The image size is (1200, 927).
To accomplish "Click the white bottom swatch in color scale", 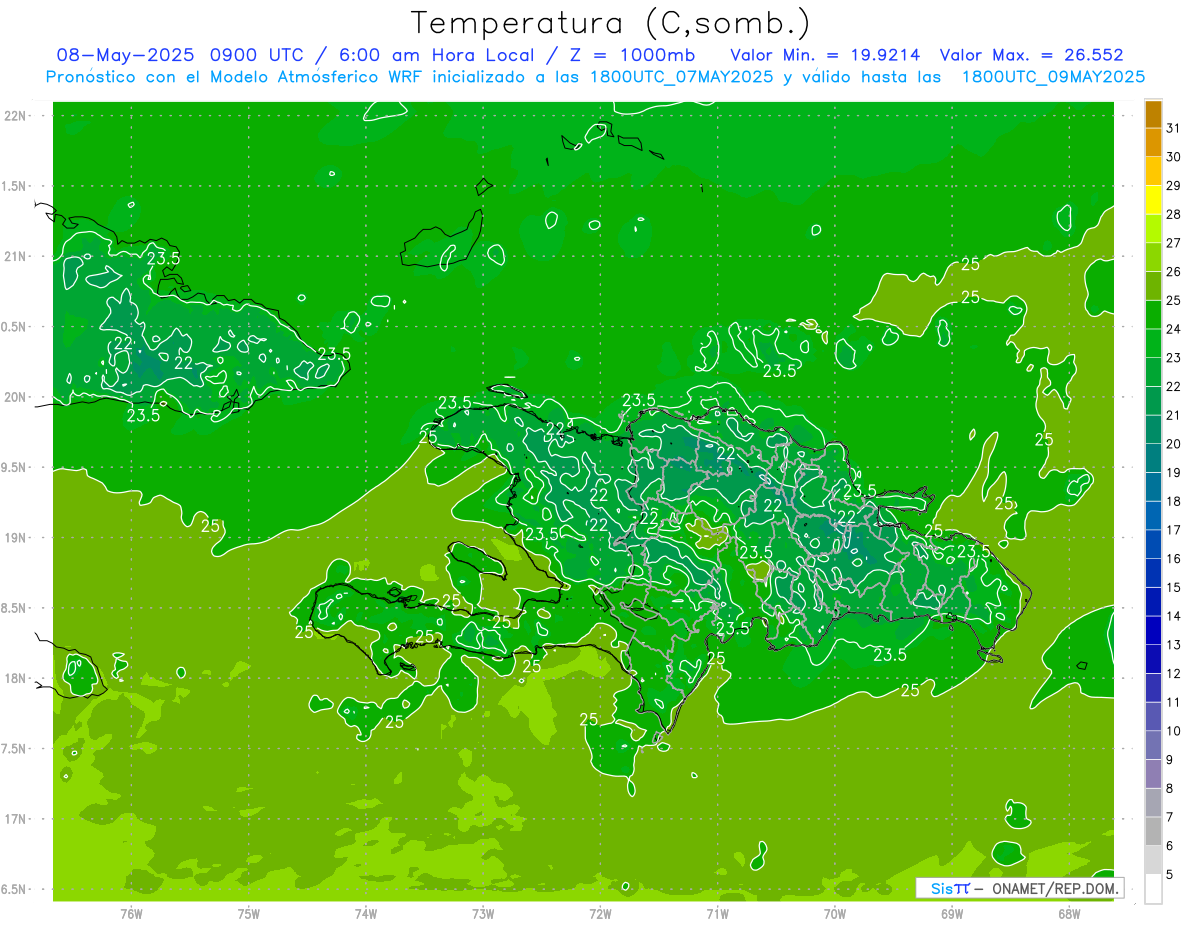I will pos(1153,889).
